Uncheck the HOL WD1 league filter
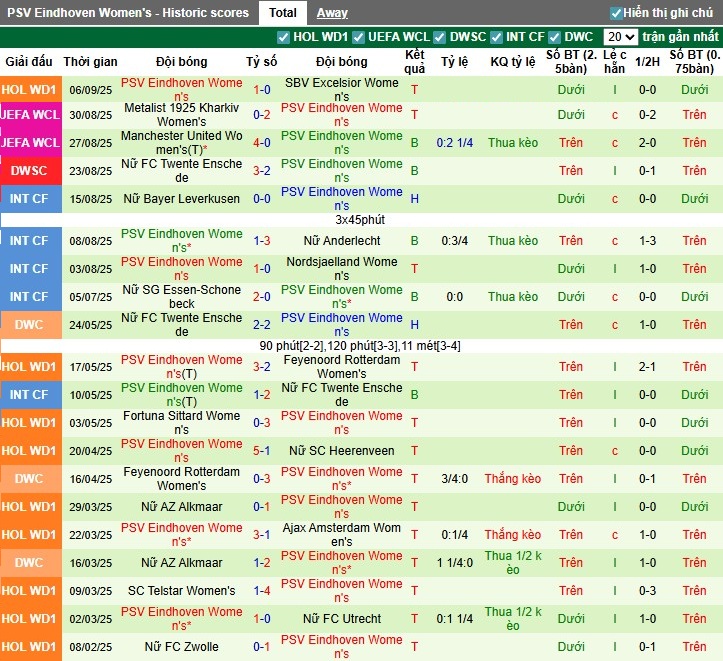This screenshot has height=661, width=723. [283, 37]
